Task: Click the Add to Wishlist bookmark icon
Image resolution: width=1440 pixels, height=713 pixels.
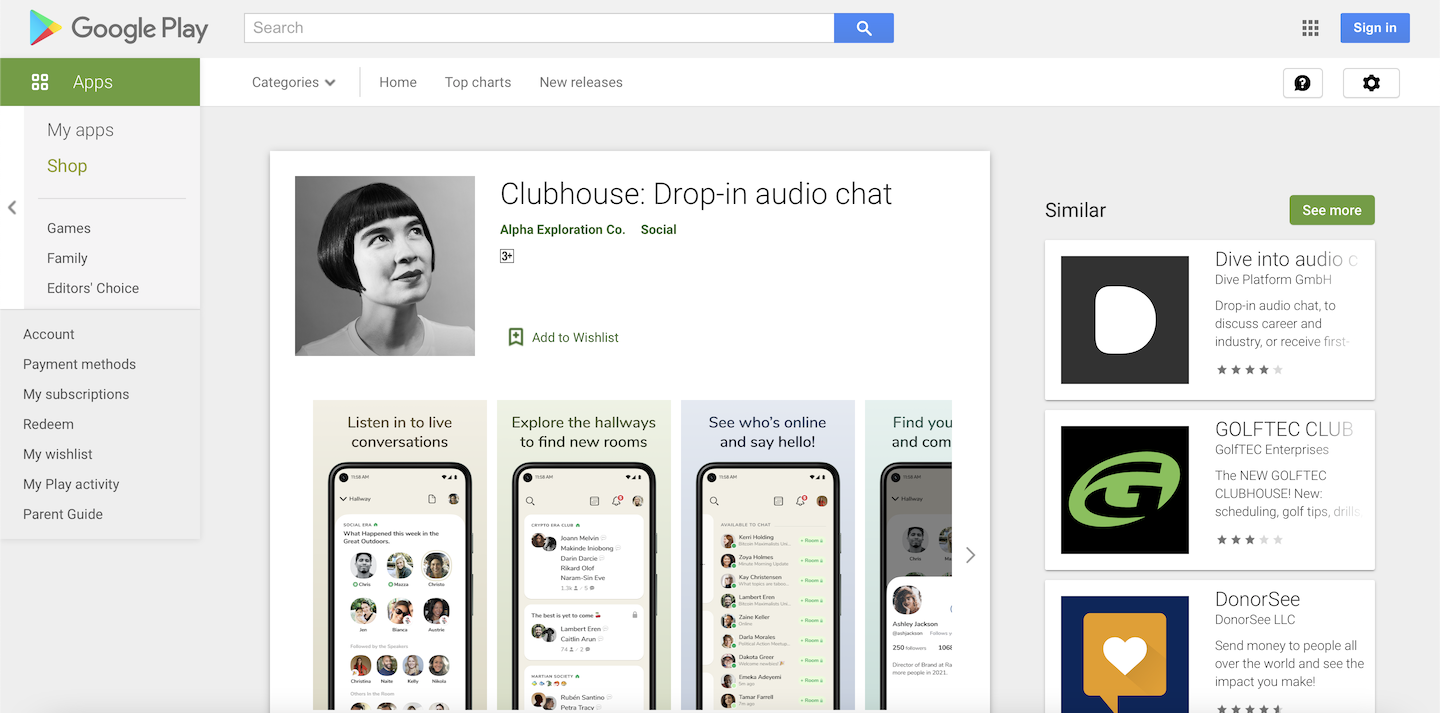Action: (x=516, y=337)
